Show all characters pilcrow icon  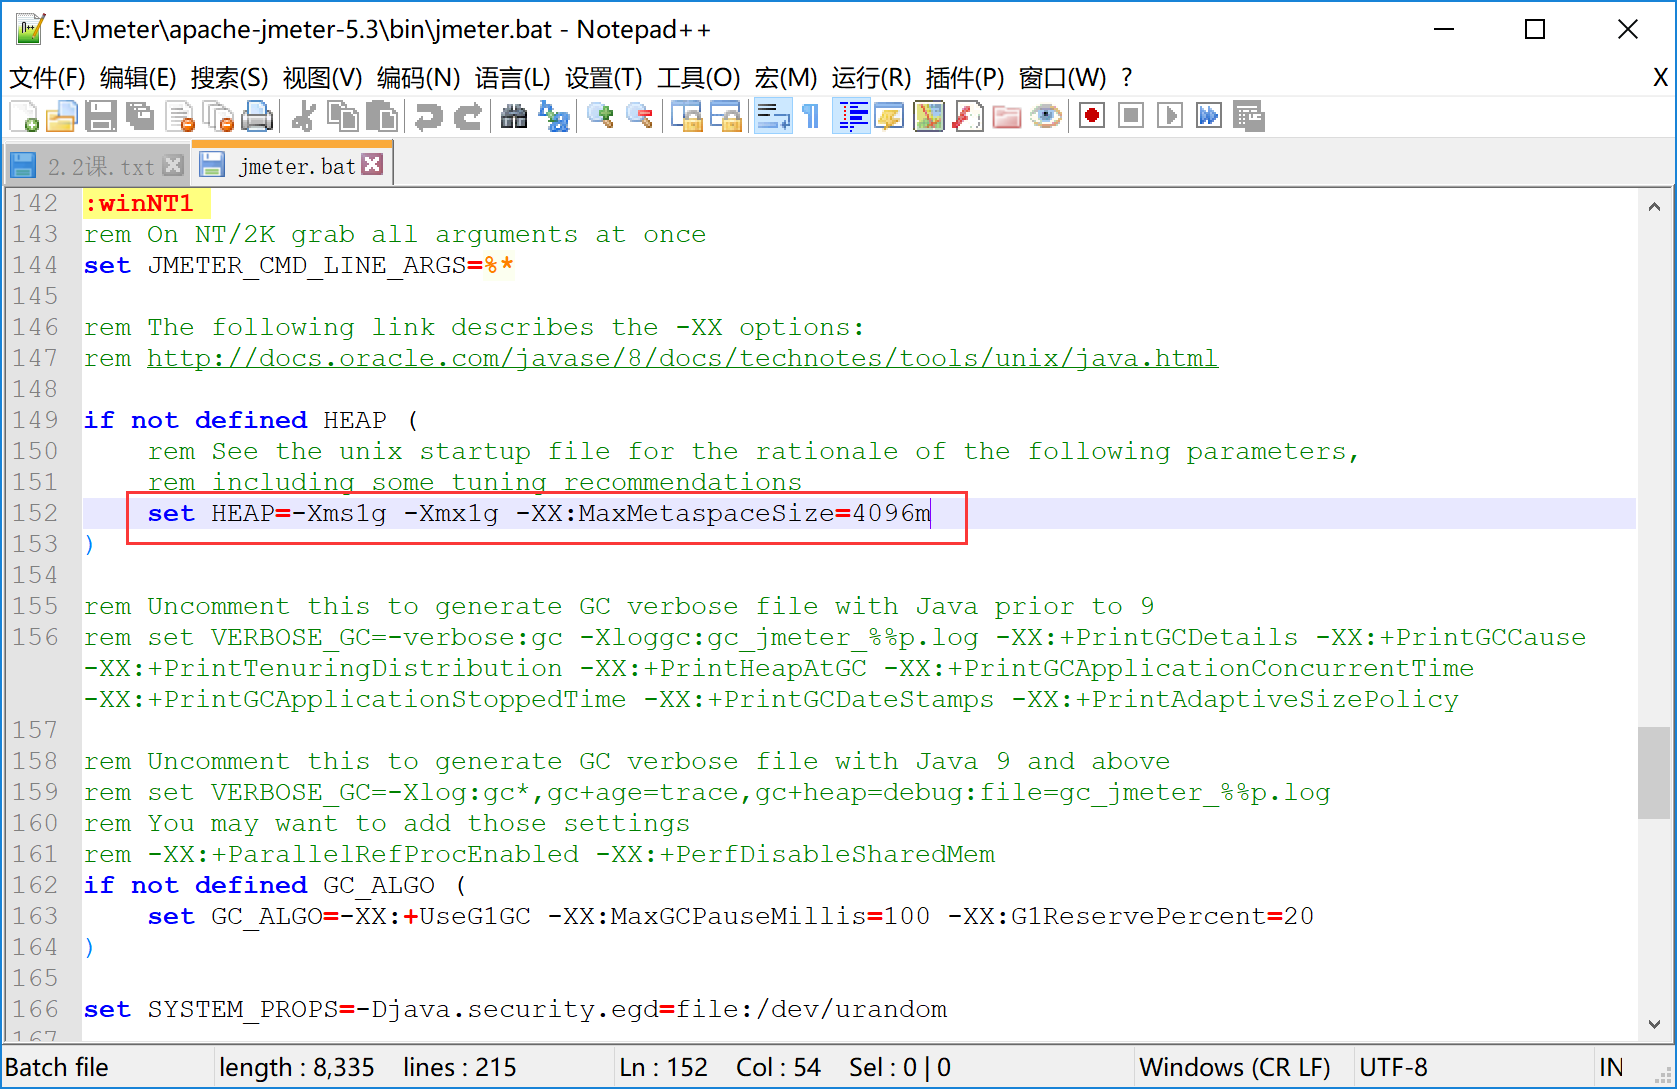tap(811, 116)
